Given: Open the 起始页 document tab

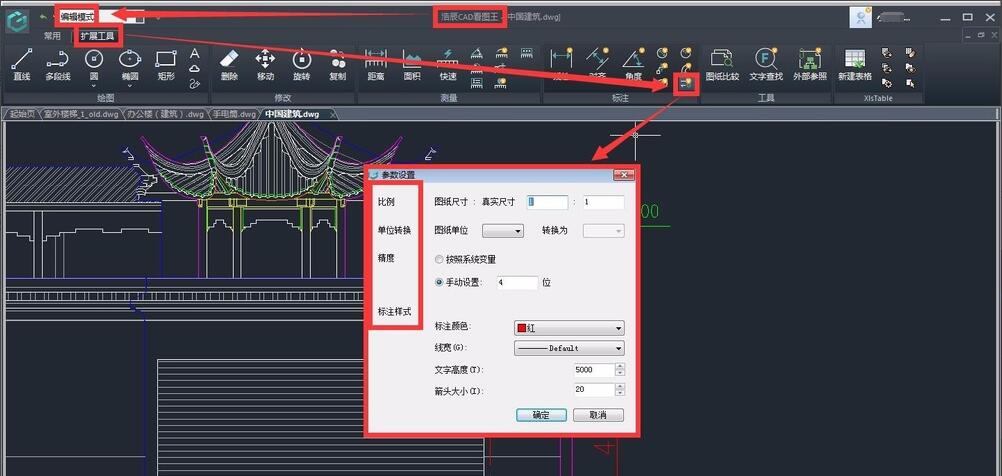Looking at the screenshot, I should (22, 114).
